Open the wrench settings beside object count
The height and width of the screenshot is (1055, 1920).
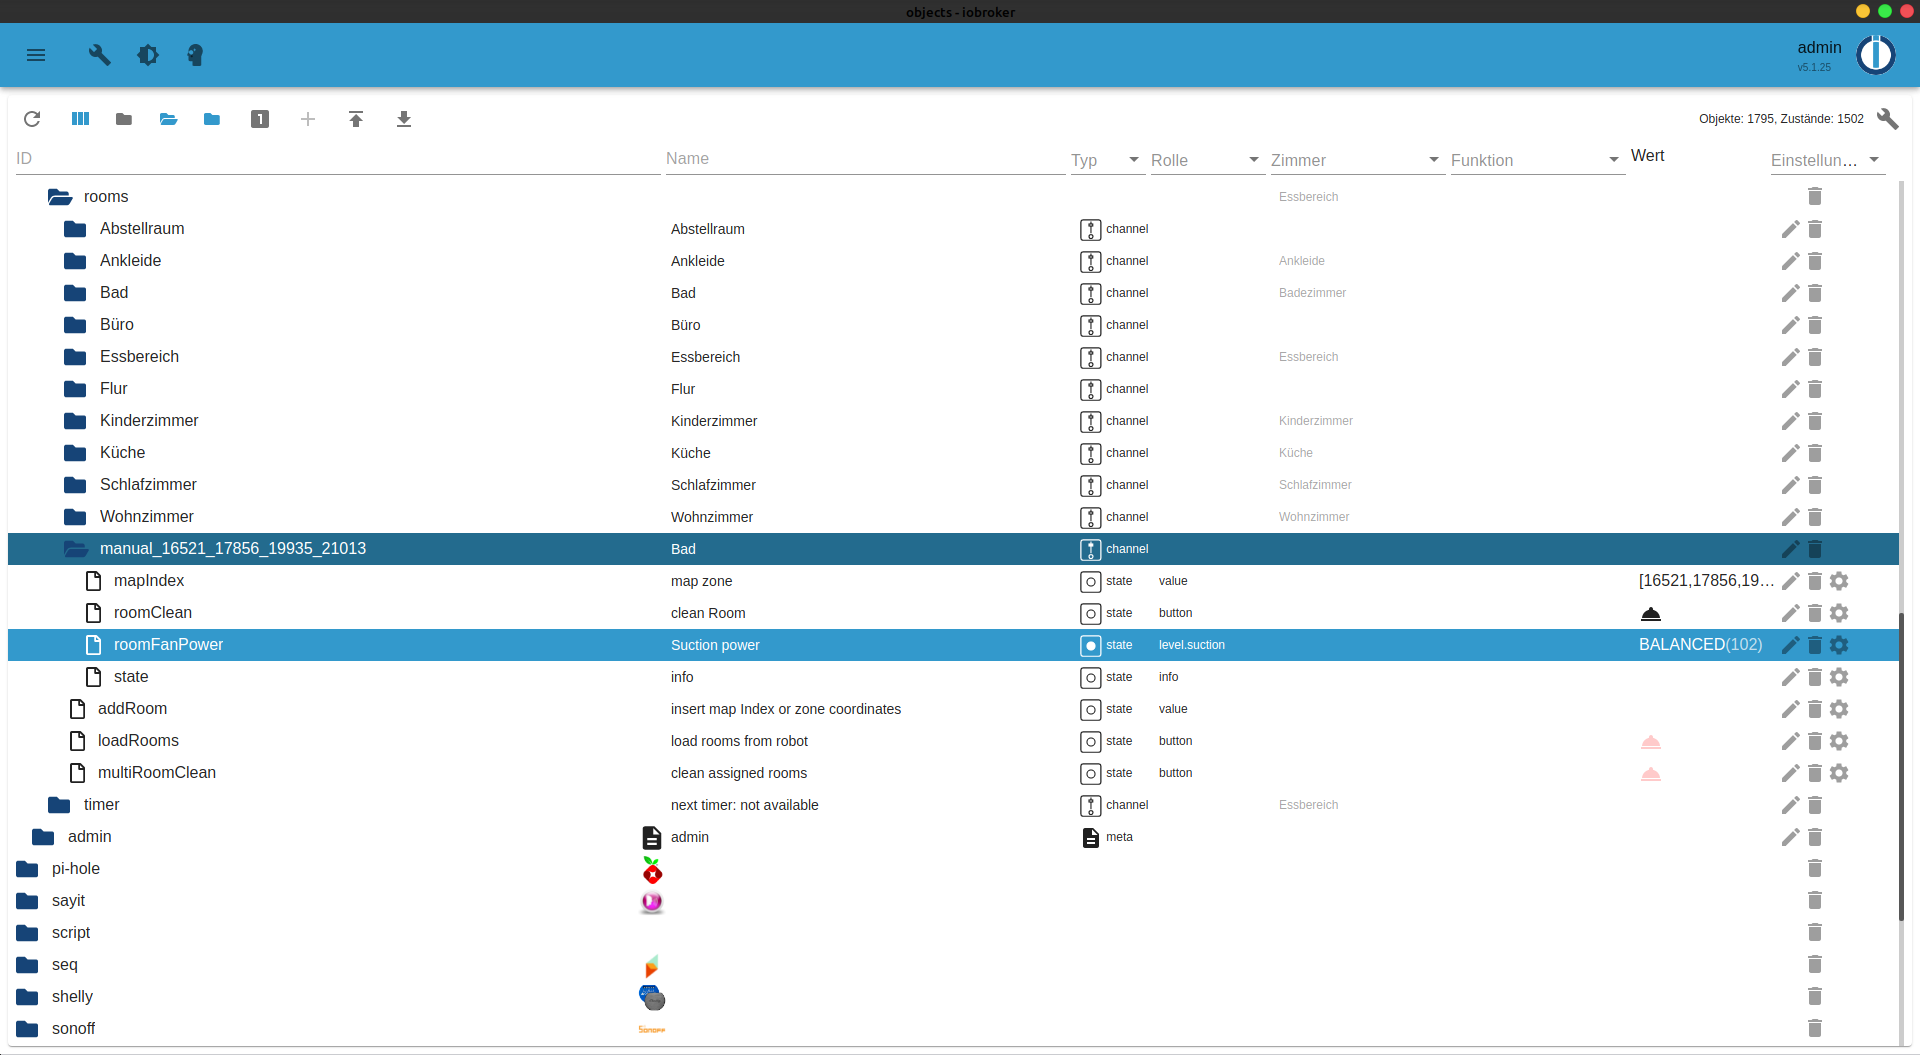coord(1888,119)
